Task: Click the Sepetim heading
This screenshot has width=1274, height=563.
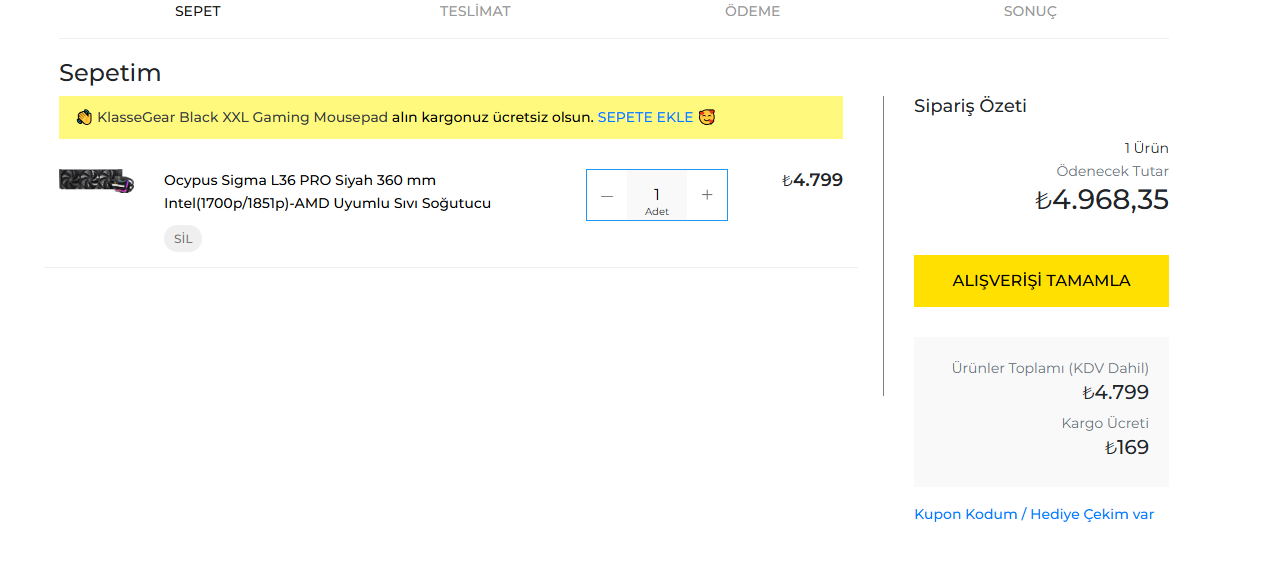Action: (110, 73)
